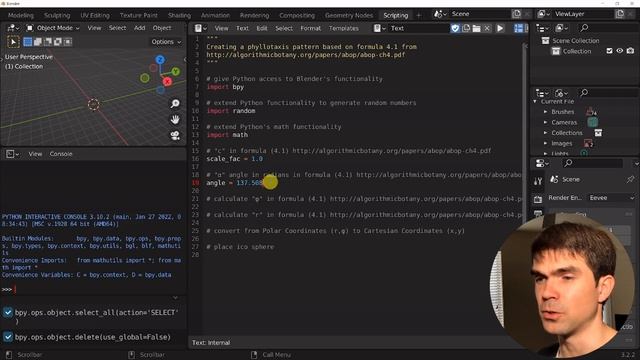Open the Format menu in text editor
The image size is (640, 360).
[x=311, y=28]
